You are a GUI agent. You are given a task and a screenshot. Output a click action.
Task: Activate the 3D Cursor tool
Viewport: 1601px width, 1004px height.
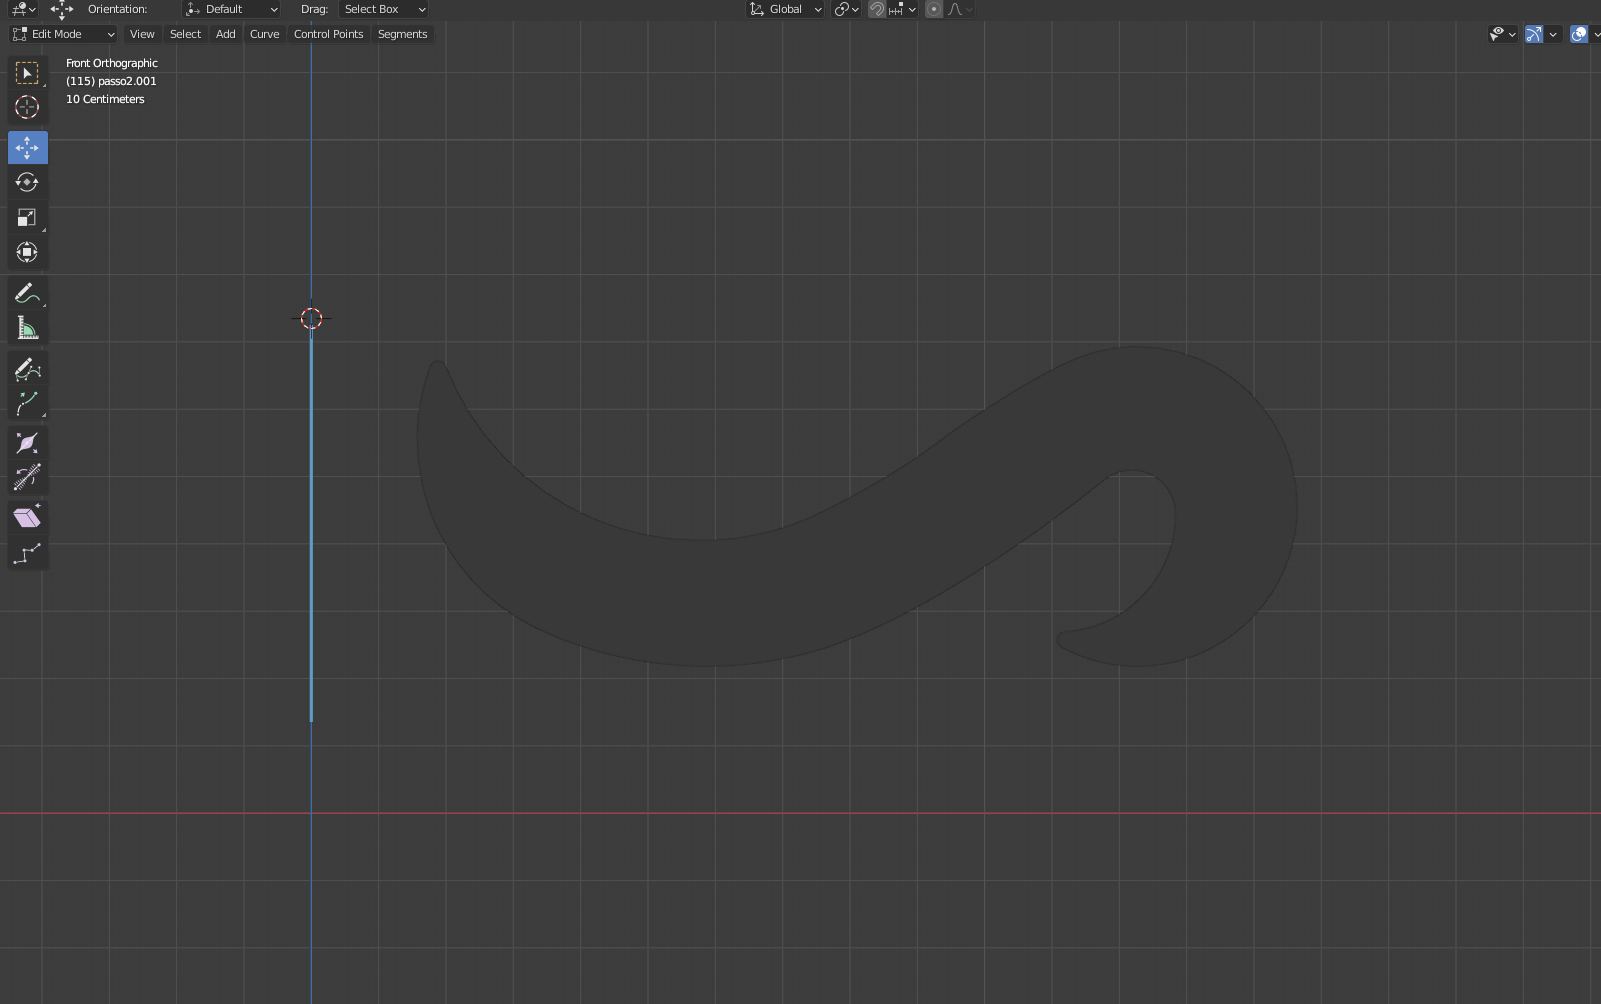(x=27, y=107)
